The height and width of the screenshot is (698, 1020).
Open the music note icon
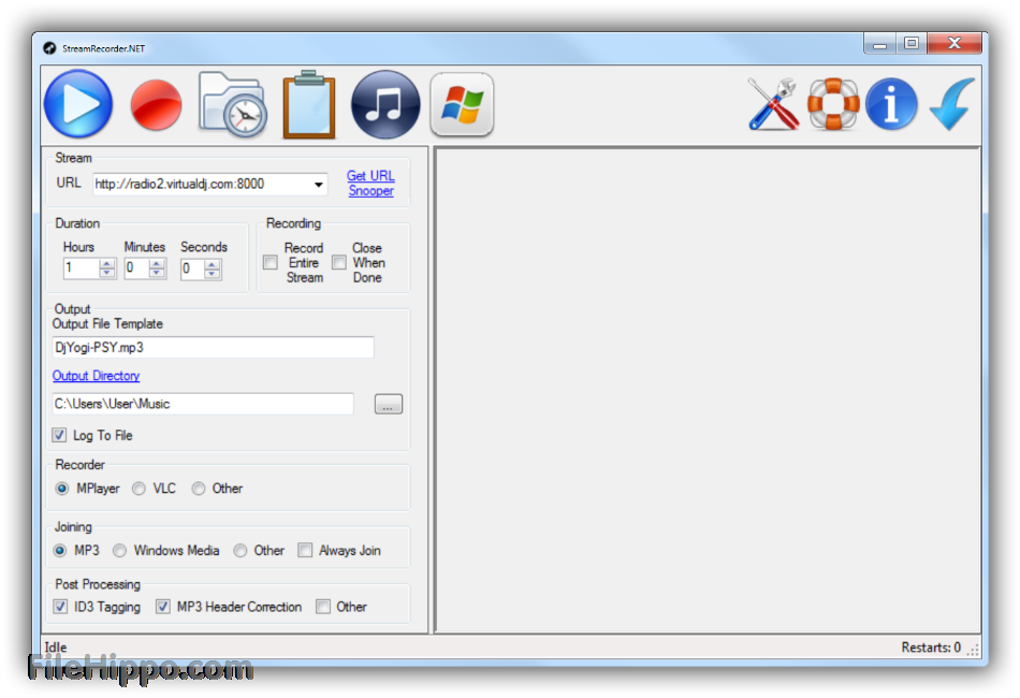click(385, 104)
